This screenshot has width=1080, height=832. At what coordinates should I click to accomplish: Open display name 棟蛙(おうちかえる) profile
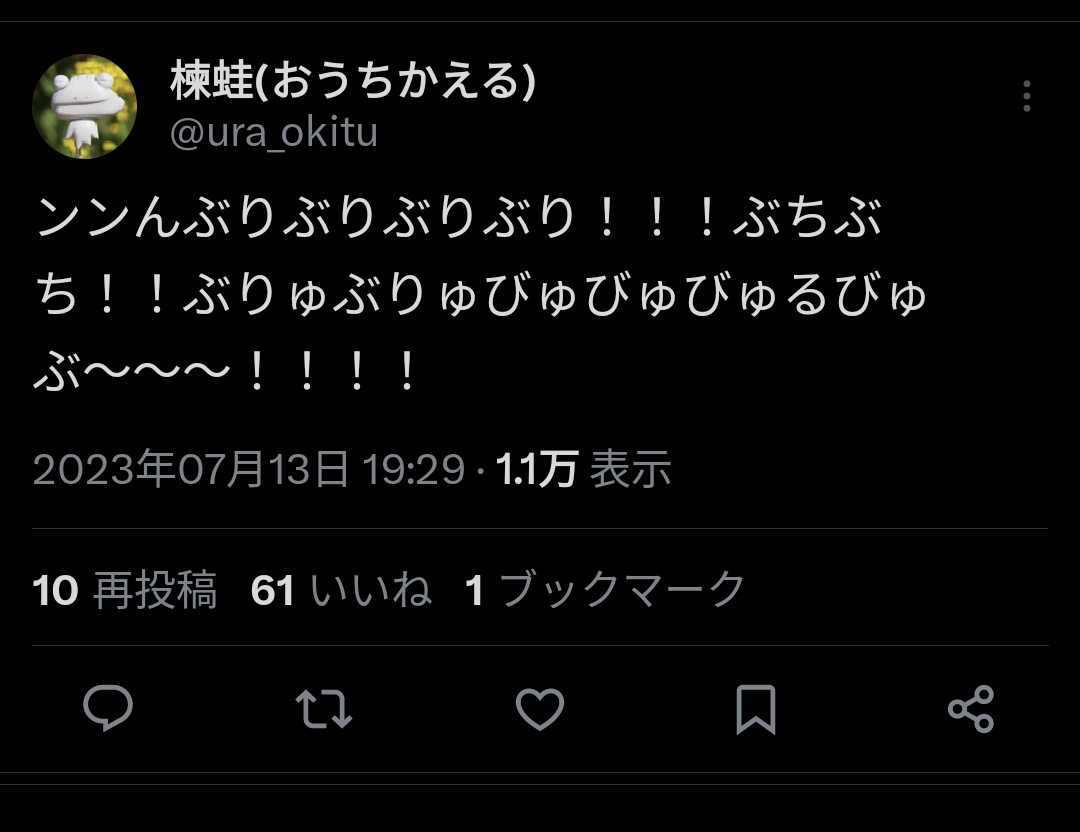coord(353,81)
